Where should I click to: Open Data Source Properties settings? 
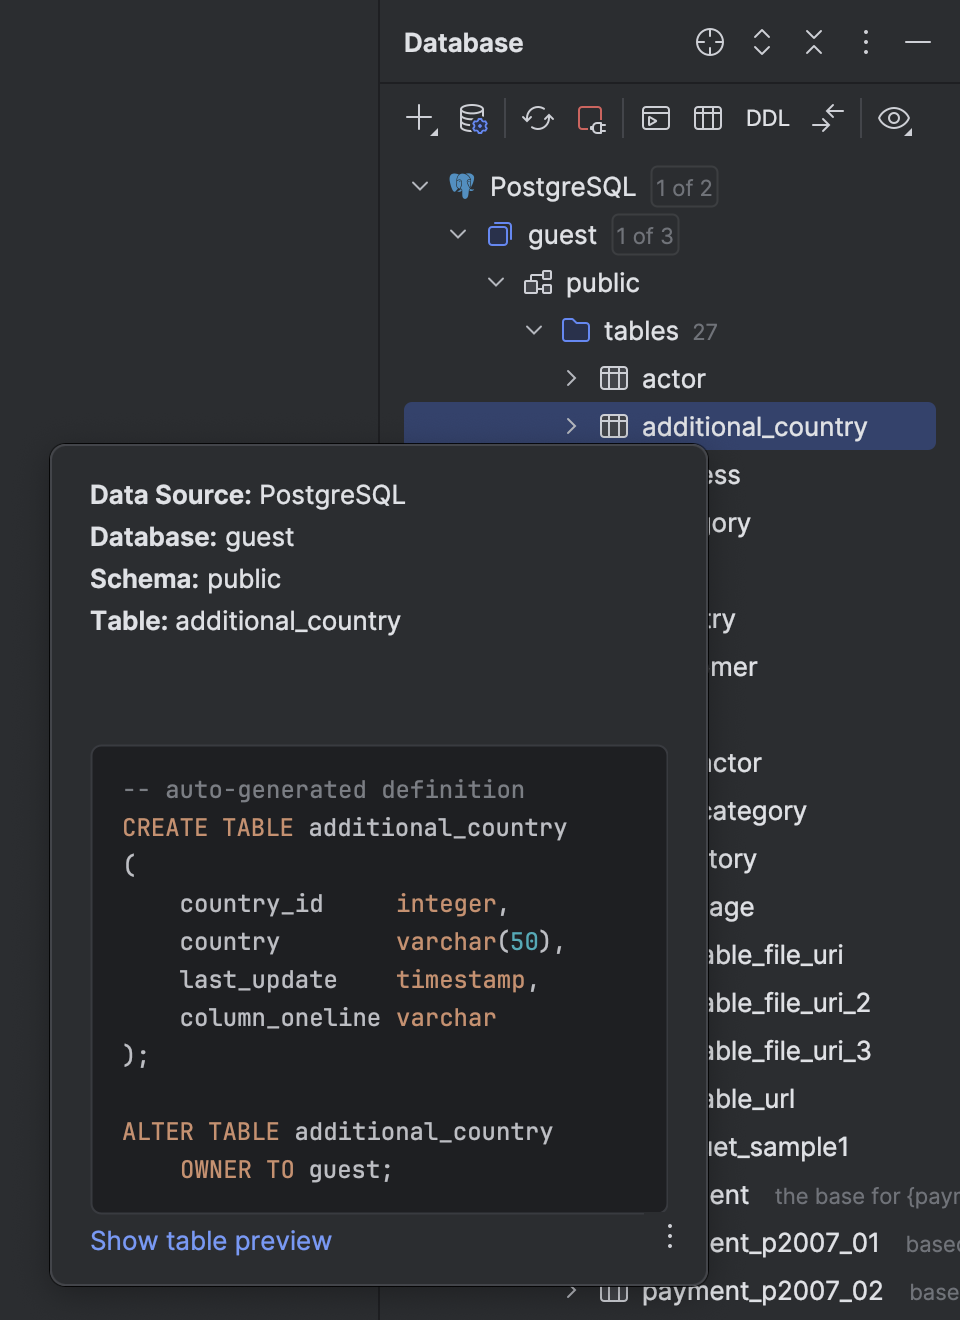click(x=471, y=118)
